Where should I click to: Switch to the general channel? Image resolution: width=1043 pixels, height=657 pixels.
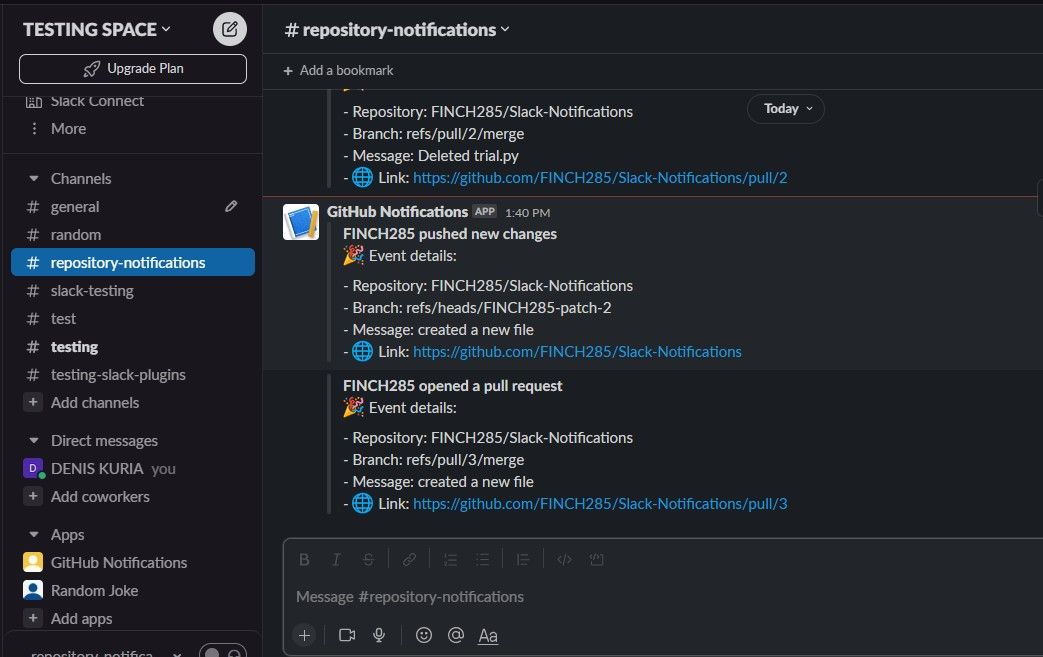tap(77, 206)
